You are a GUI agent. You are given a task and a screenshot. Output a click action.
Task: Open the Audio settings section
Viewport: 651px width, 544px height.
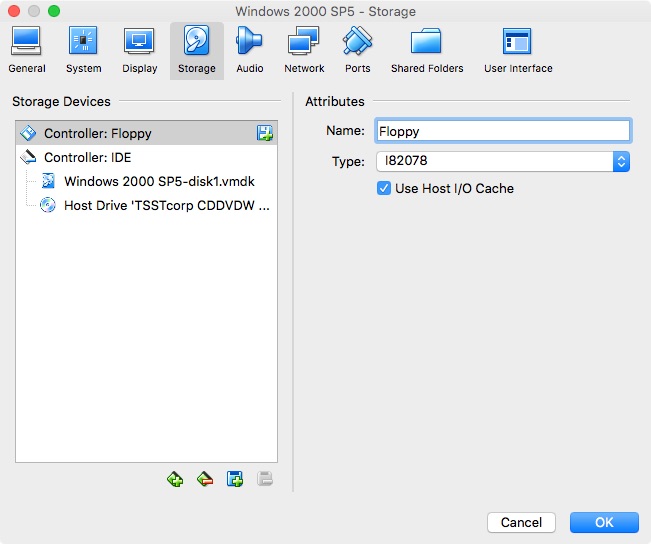[x=250, y=51]
